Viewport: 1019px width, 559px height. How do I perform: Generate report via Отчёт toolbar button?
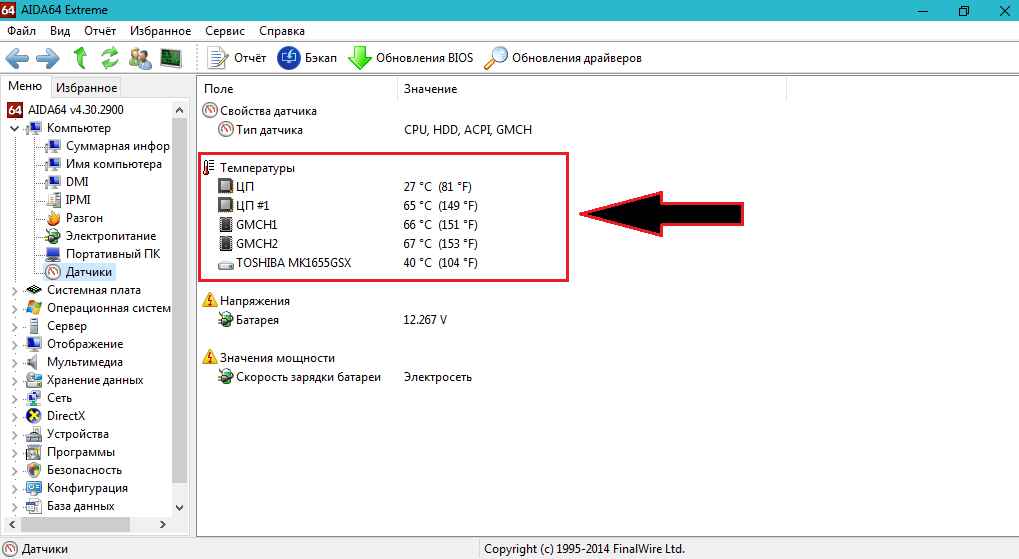[x=237, y=58]
